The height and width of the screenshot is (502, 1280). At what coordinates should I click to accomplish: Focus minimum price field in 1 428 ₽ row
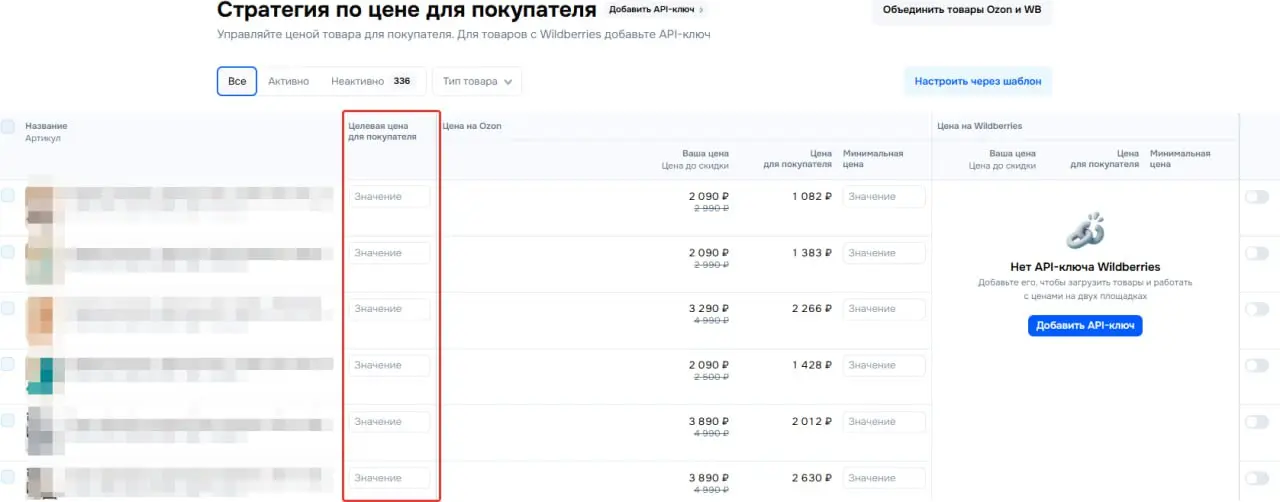tap(884, 366)
